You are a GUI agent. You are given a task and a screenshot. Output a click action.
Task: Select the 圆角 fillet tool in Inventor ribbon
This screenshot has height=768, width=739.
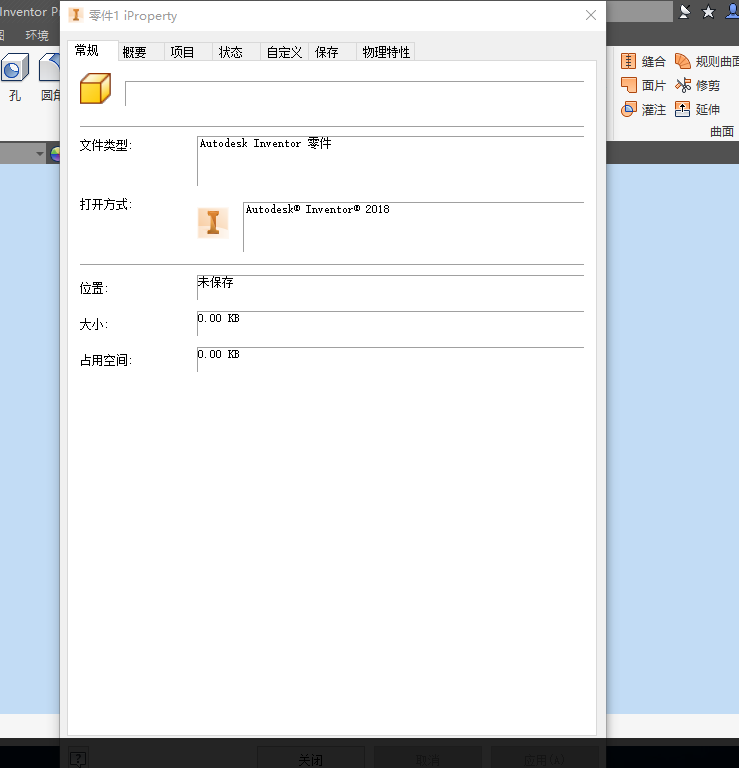[x=49, y=77]
